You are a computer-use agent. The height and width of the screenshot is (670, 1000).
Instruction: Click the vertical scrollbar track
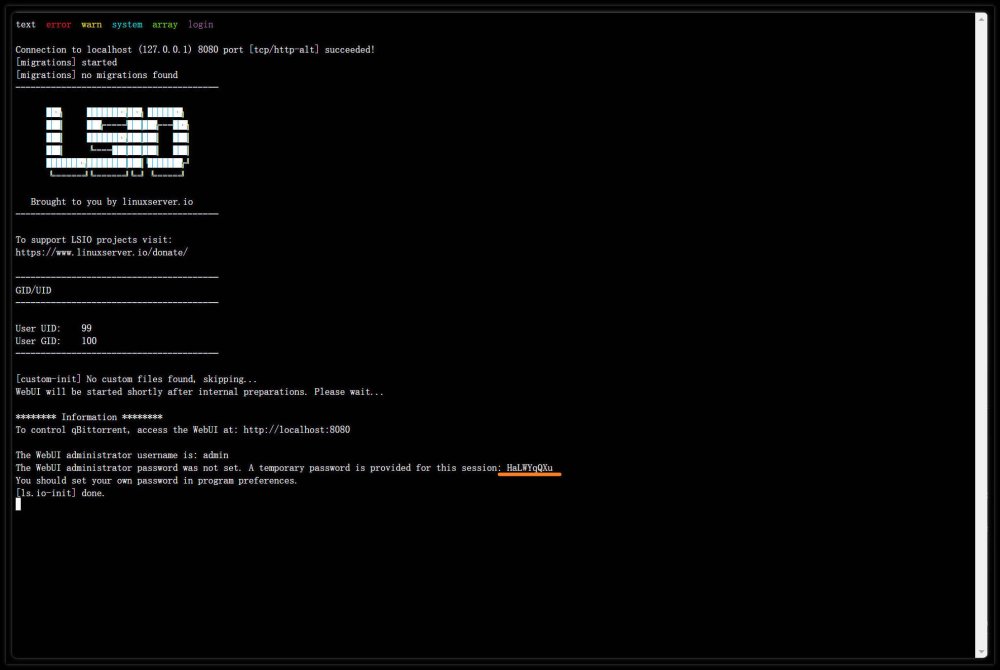(982, 335)
